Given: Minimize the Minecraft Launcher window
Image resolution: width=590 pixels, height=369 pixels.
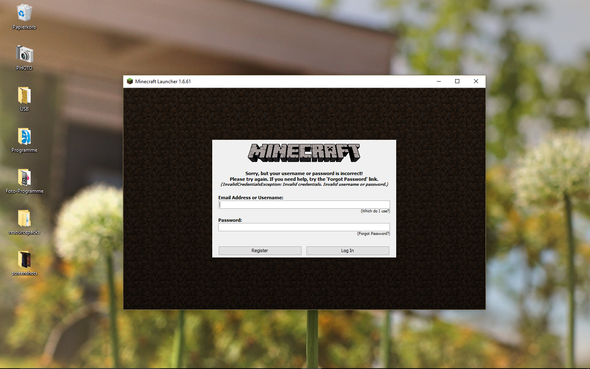Looking at the screenshot, I should pyautogui.click(x=439, y=81).
